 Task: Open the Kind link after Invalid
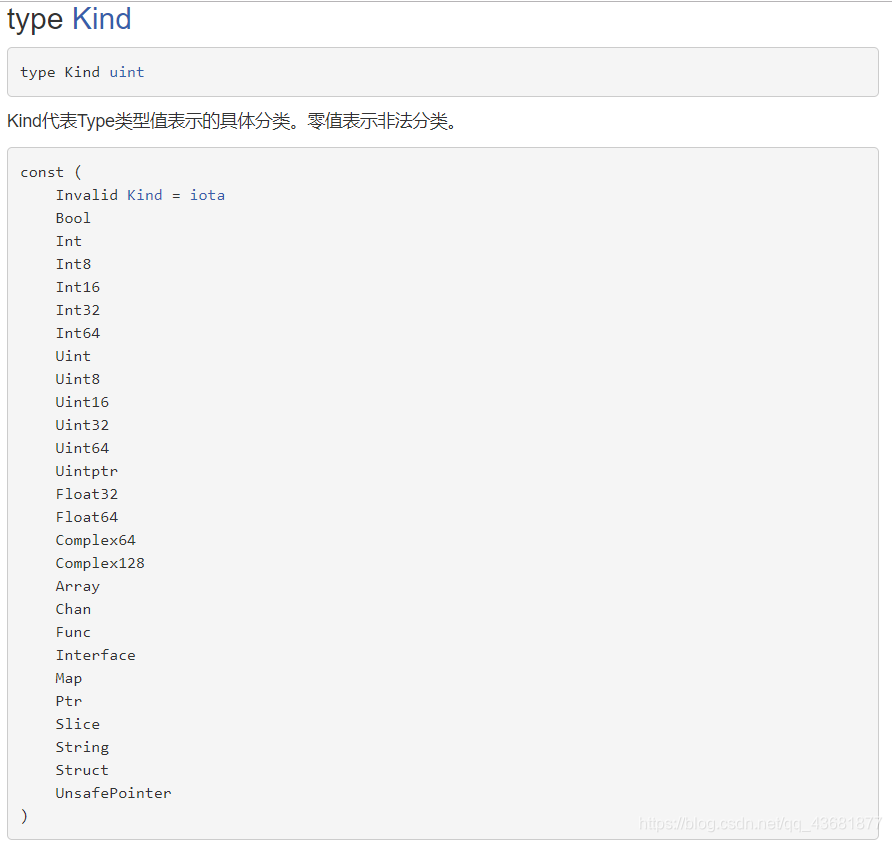click(x=144, y=195)
